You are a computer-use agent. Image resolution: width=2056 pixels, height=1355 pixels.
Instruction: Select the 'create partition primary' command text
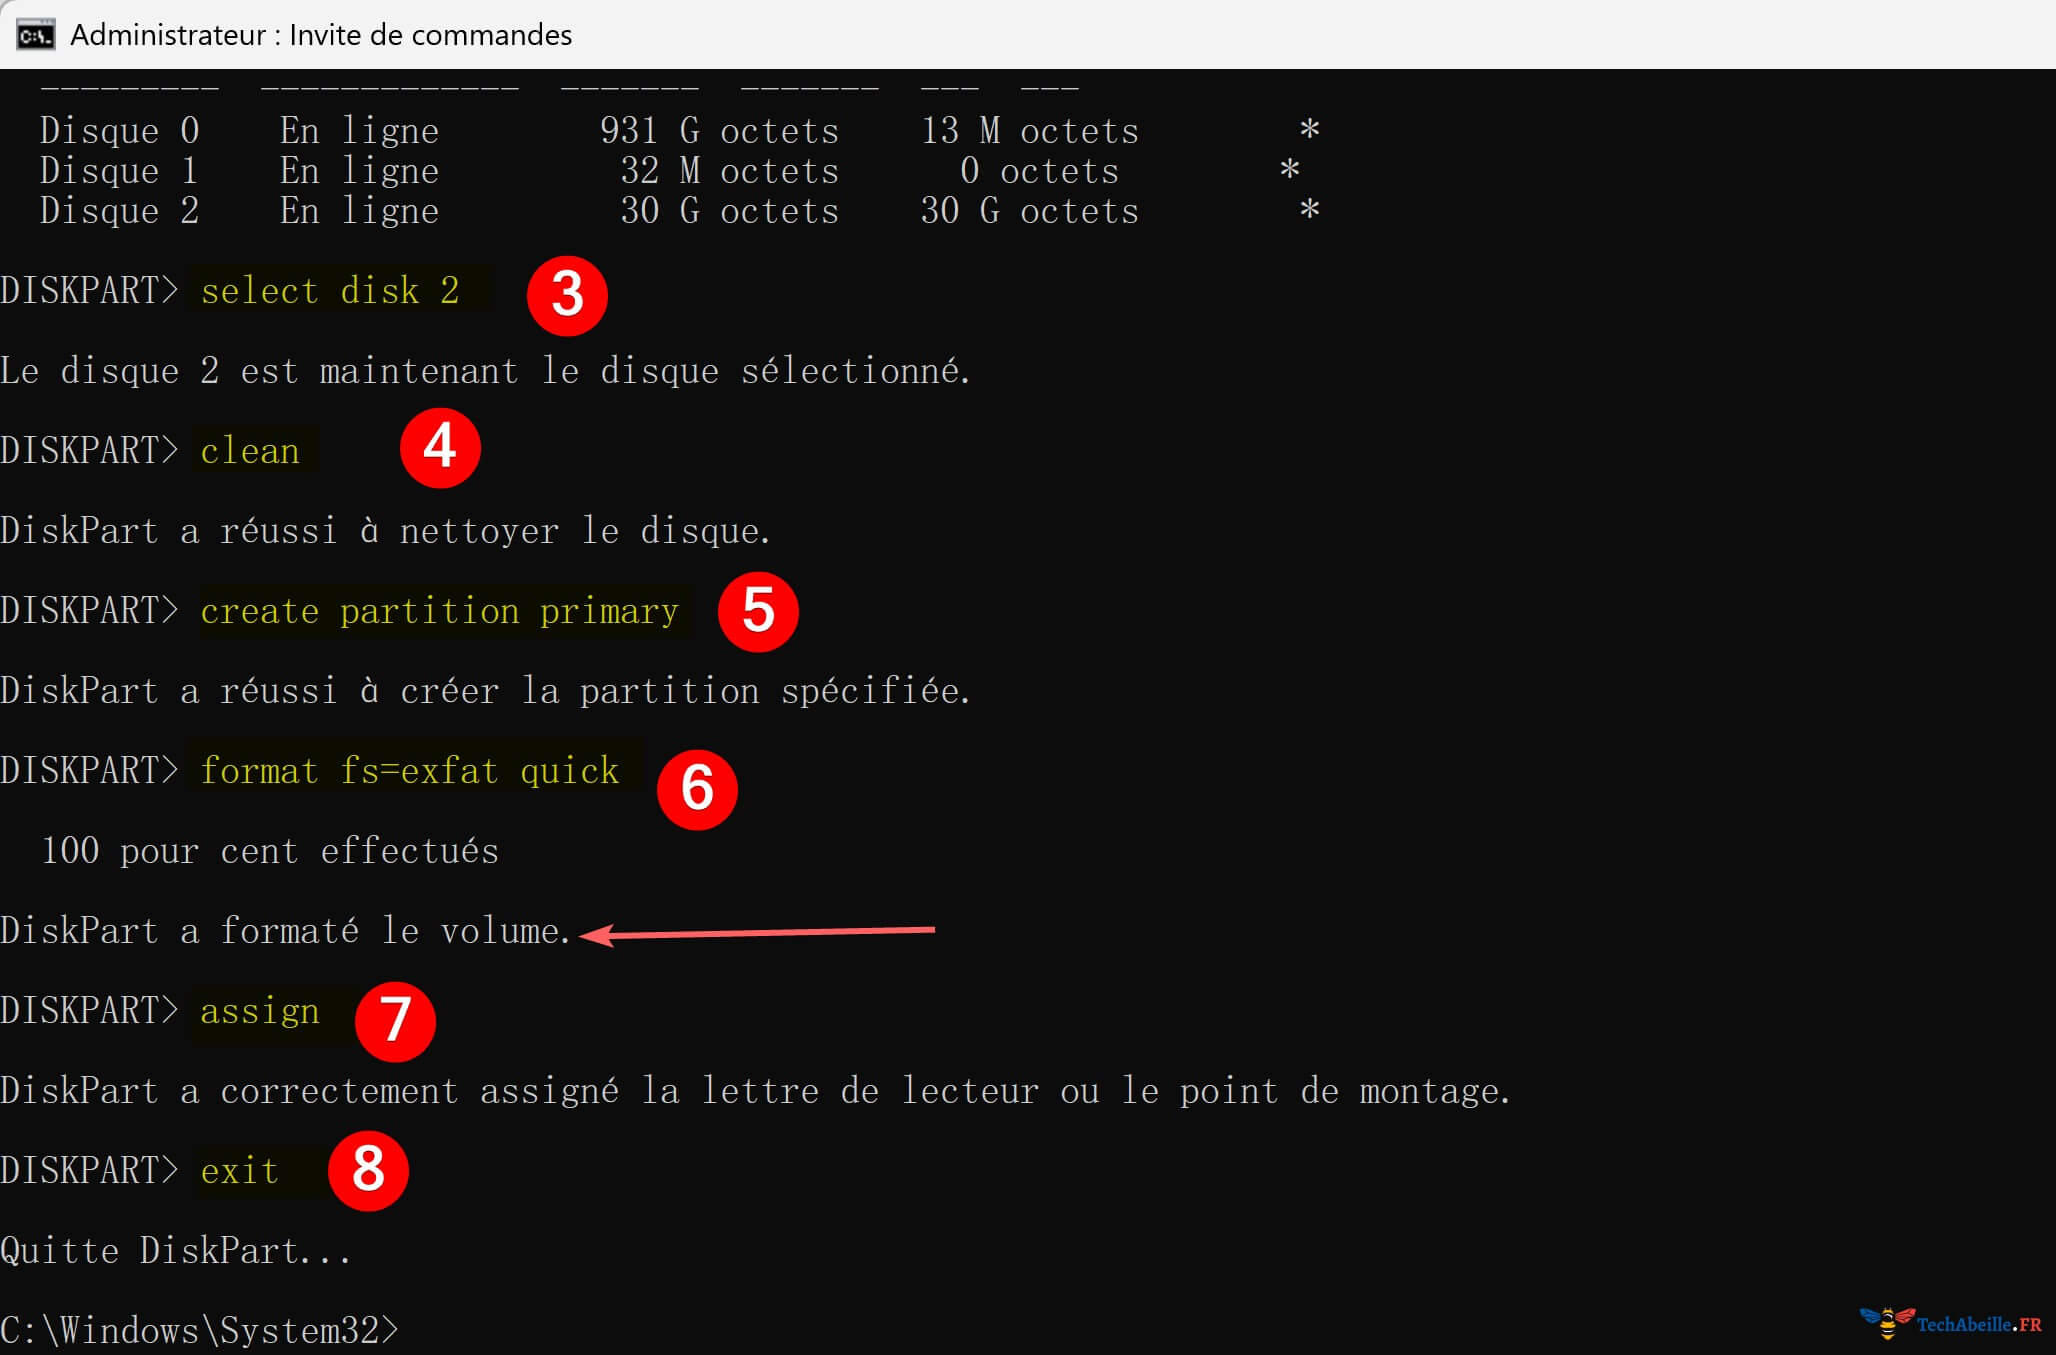click(438, 610)
